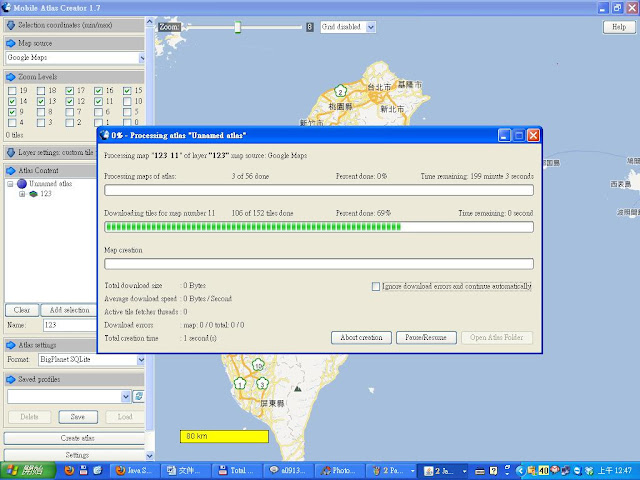Click left panel scrollbar up arrow
The width and height of the screenshot is (640, 480).
tap(149, 22)
